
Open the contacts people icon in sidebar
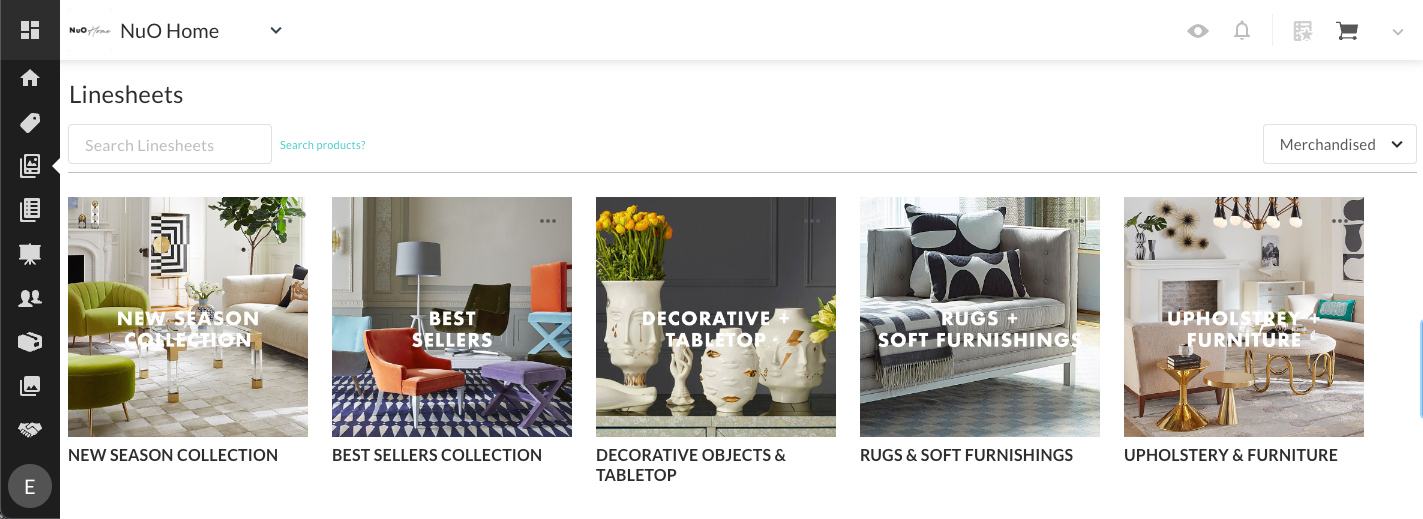(x=30, y=297)
